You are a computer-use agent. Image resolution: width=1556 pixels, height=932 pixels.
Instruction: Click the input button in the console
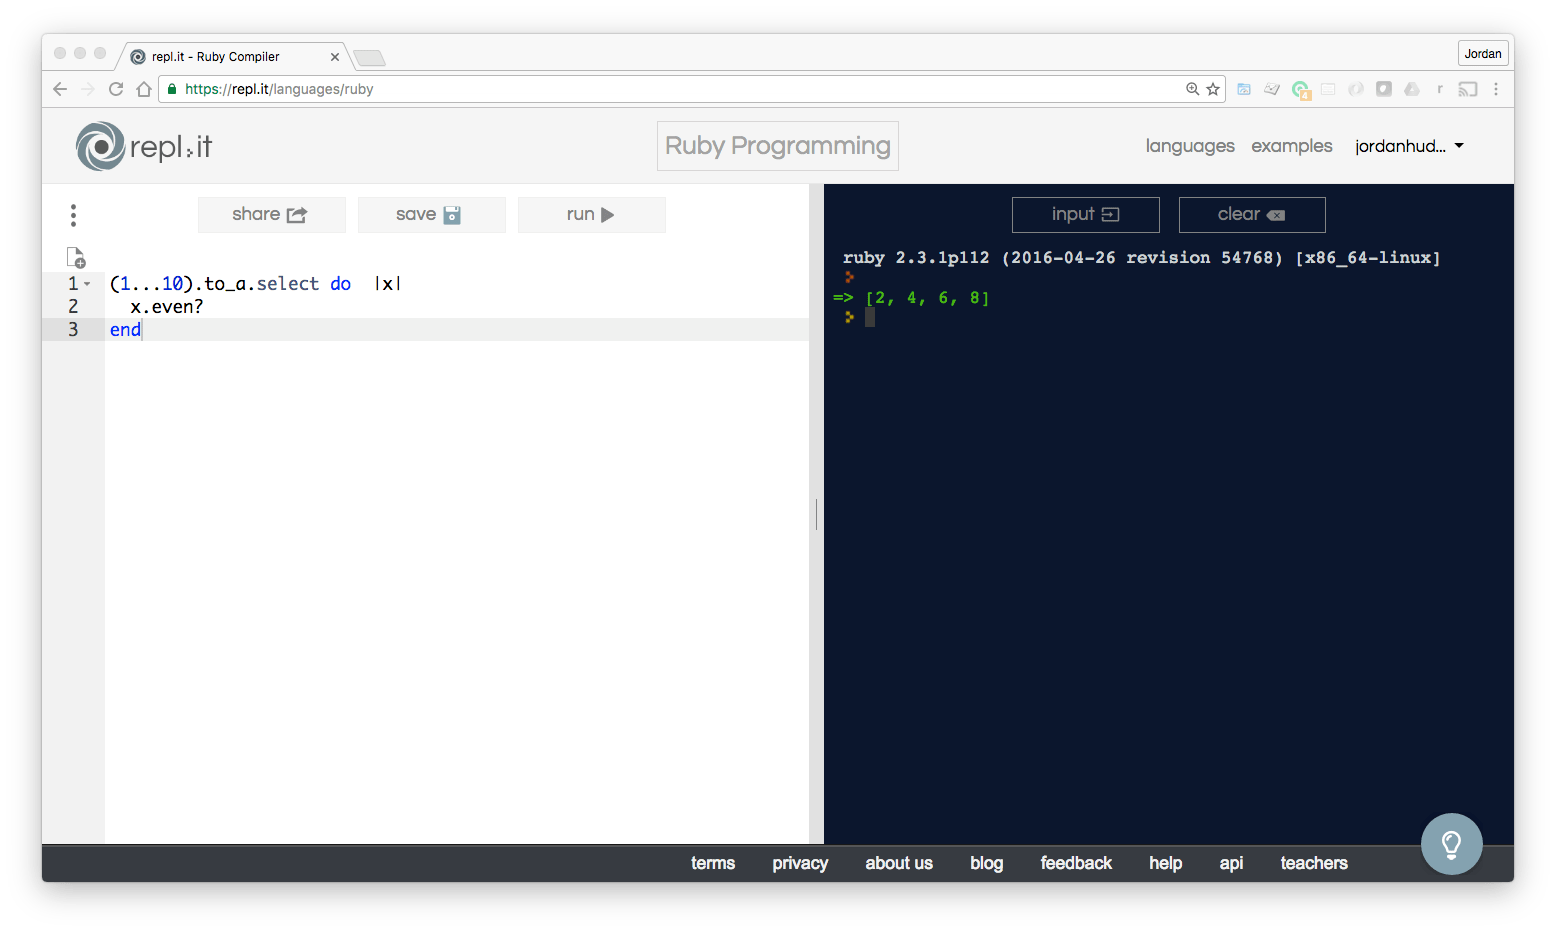1085,215
